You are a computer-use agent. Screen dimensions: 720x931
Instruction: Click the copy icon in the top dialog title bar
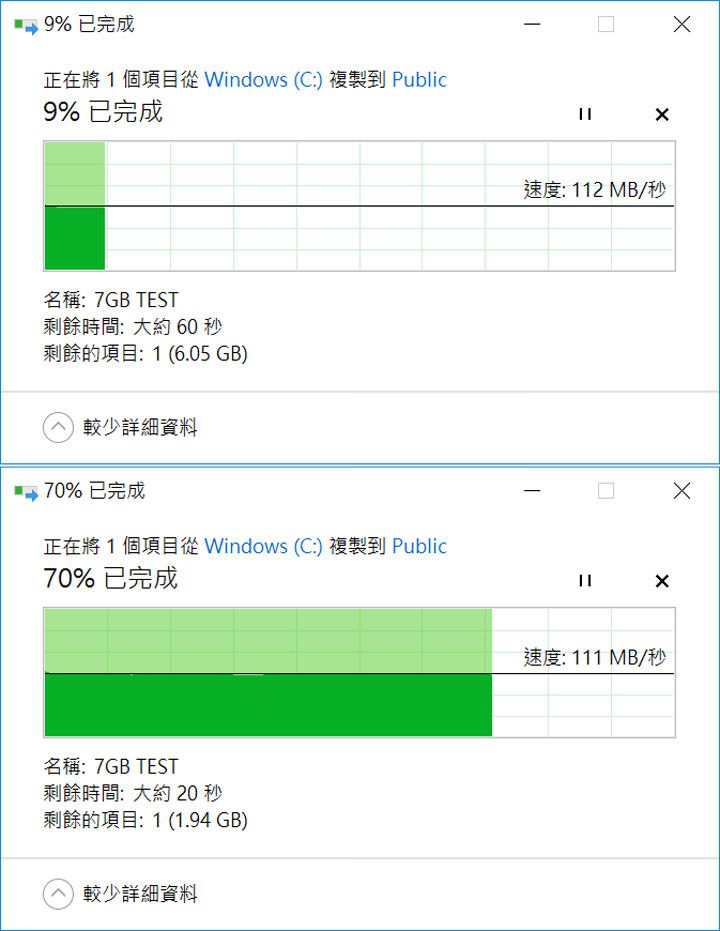click(22, 23)
